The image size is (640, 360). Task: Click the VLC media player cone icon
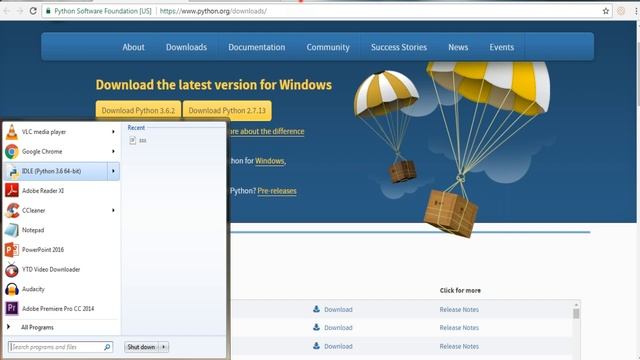(x=12, y=132)
